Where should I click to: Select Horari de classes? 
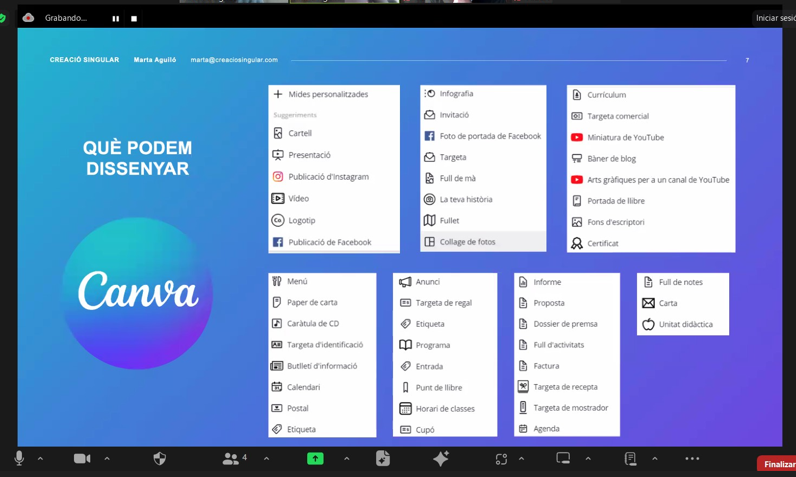click(x=437, y=408)
